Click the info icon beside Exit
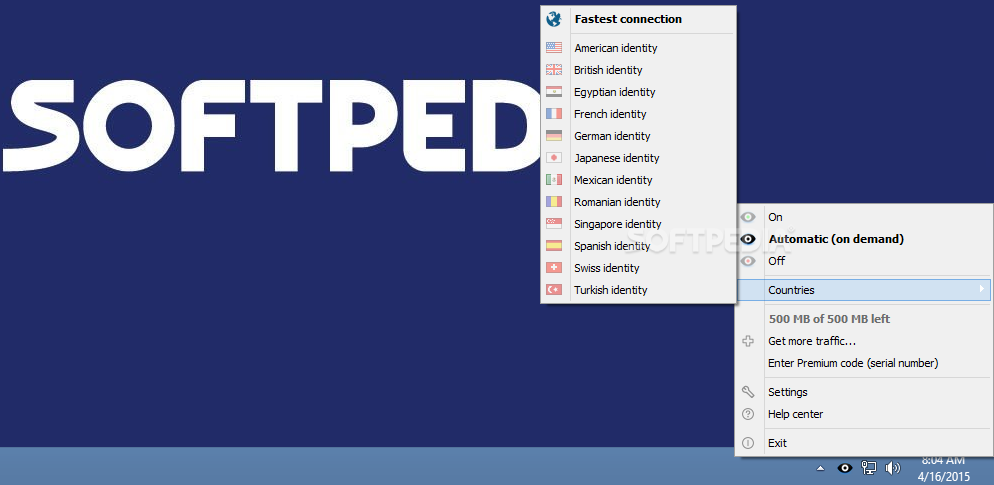Screen dimensions: 994x485 coord(748,443)
